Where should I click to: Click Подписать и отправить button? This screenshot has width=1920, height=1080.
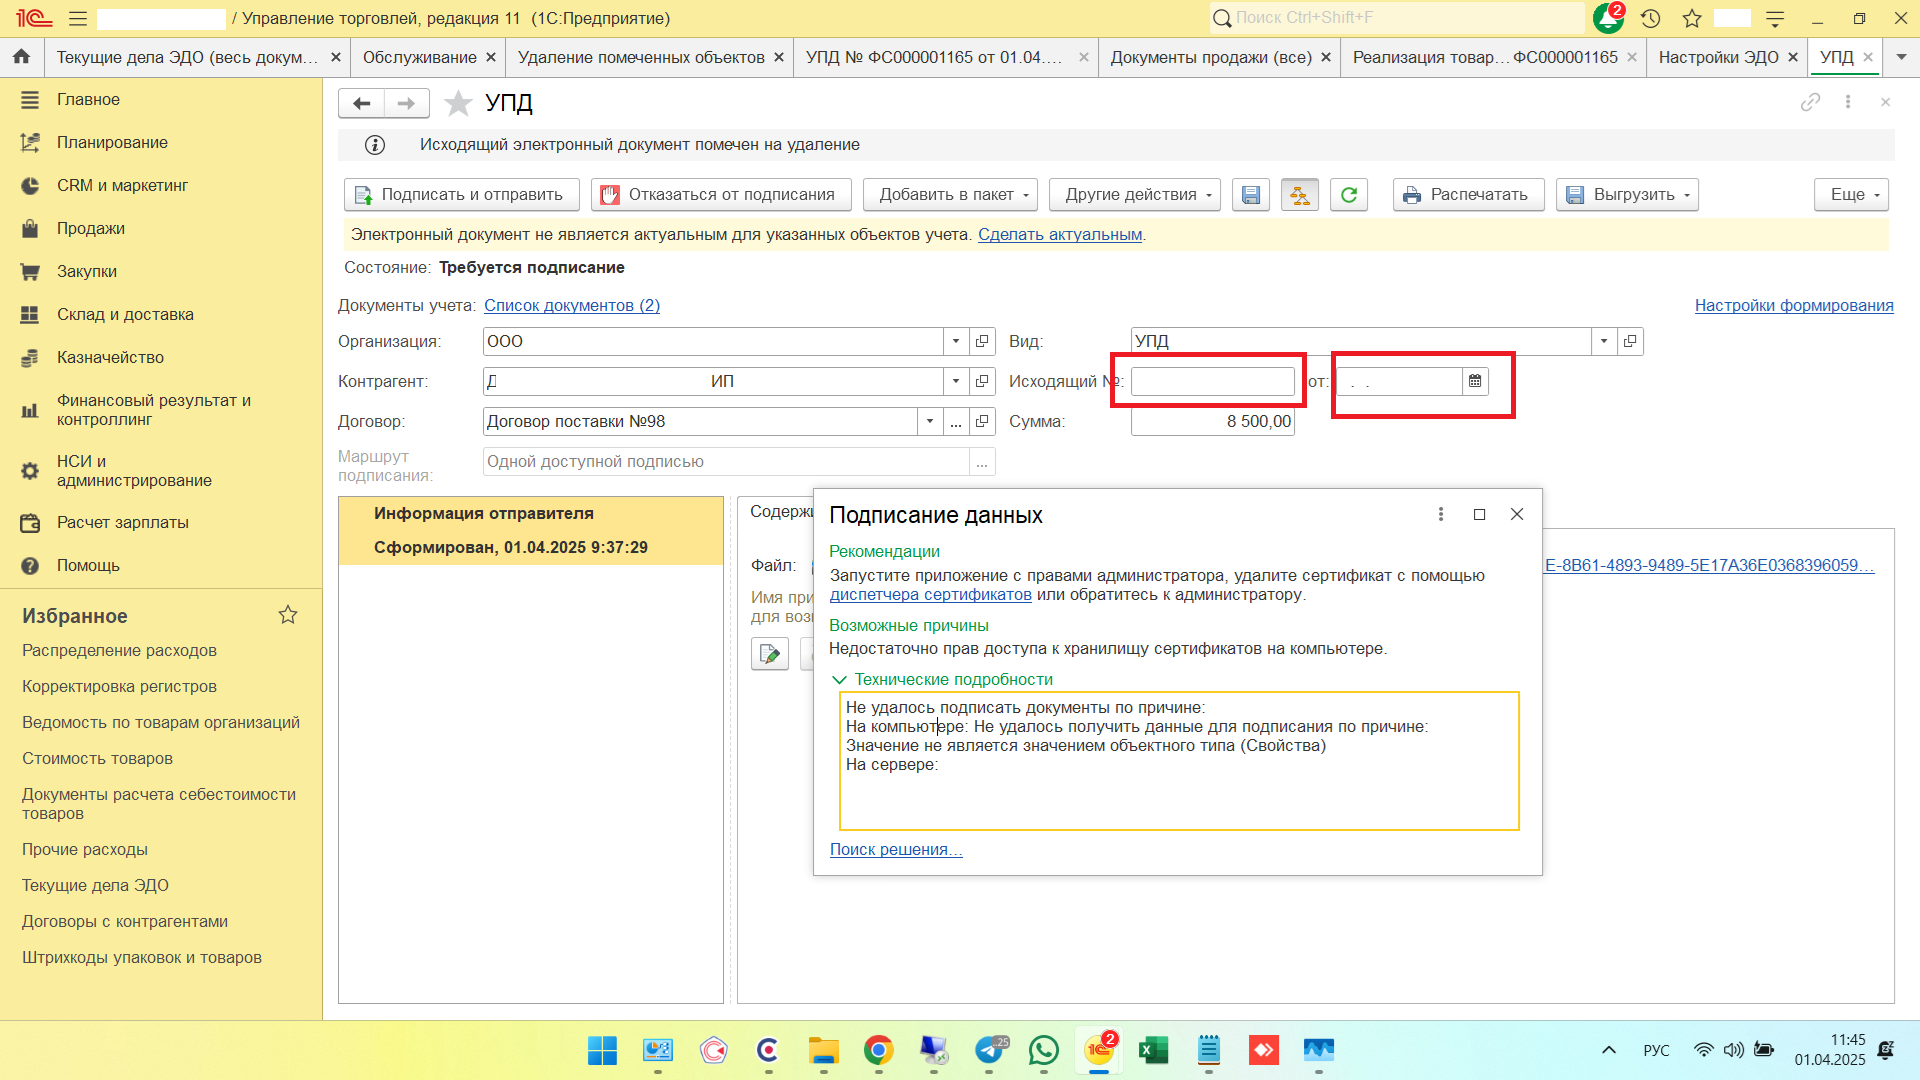(462, 195)
